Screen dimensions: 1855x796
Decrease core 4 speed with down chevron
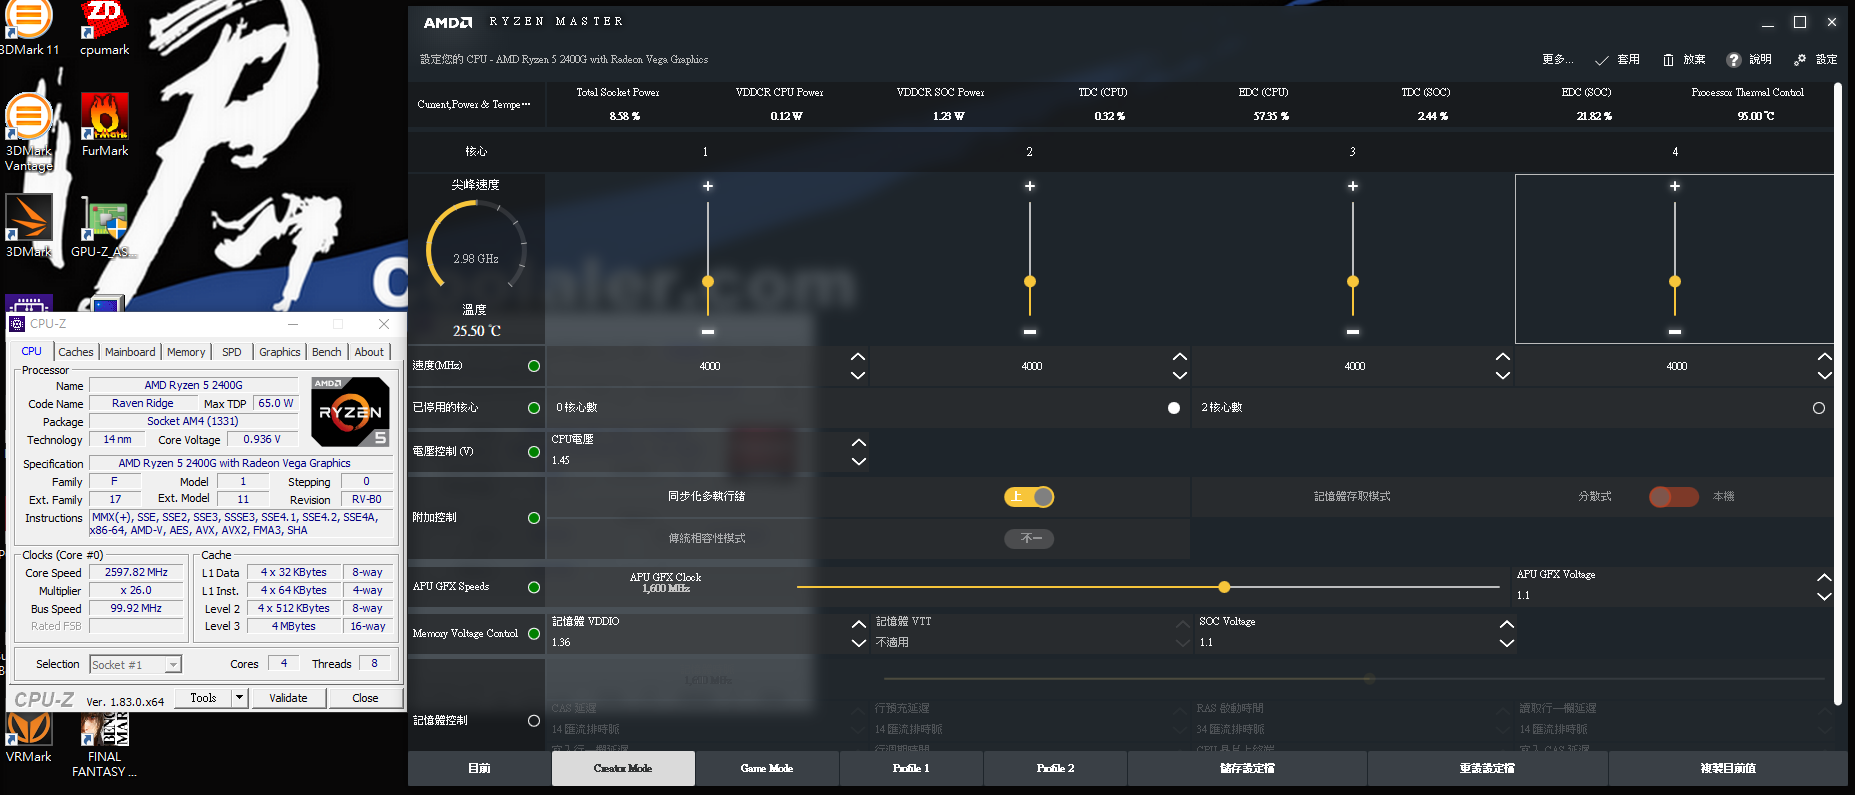(x=1825, y=376)
